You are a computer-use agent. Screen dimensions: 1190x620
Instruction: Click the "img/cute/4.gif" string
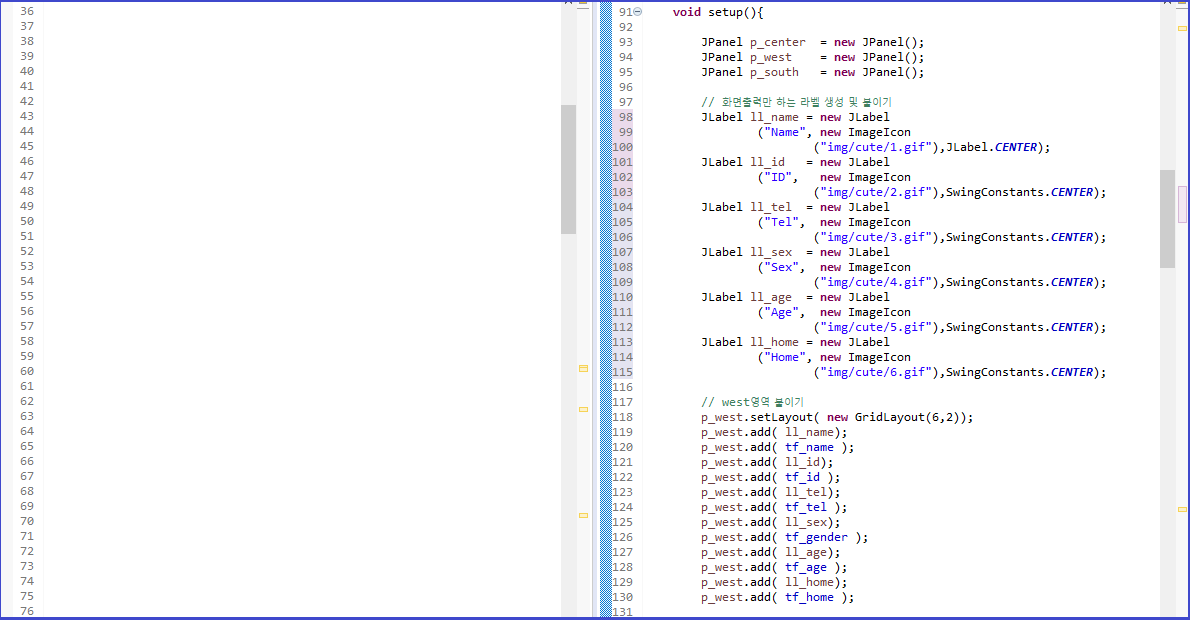[876, 282]
